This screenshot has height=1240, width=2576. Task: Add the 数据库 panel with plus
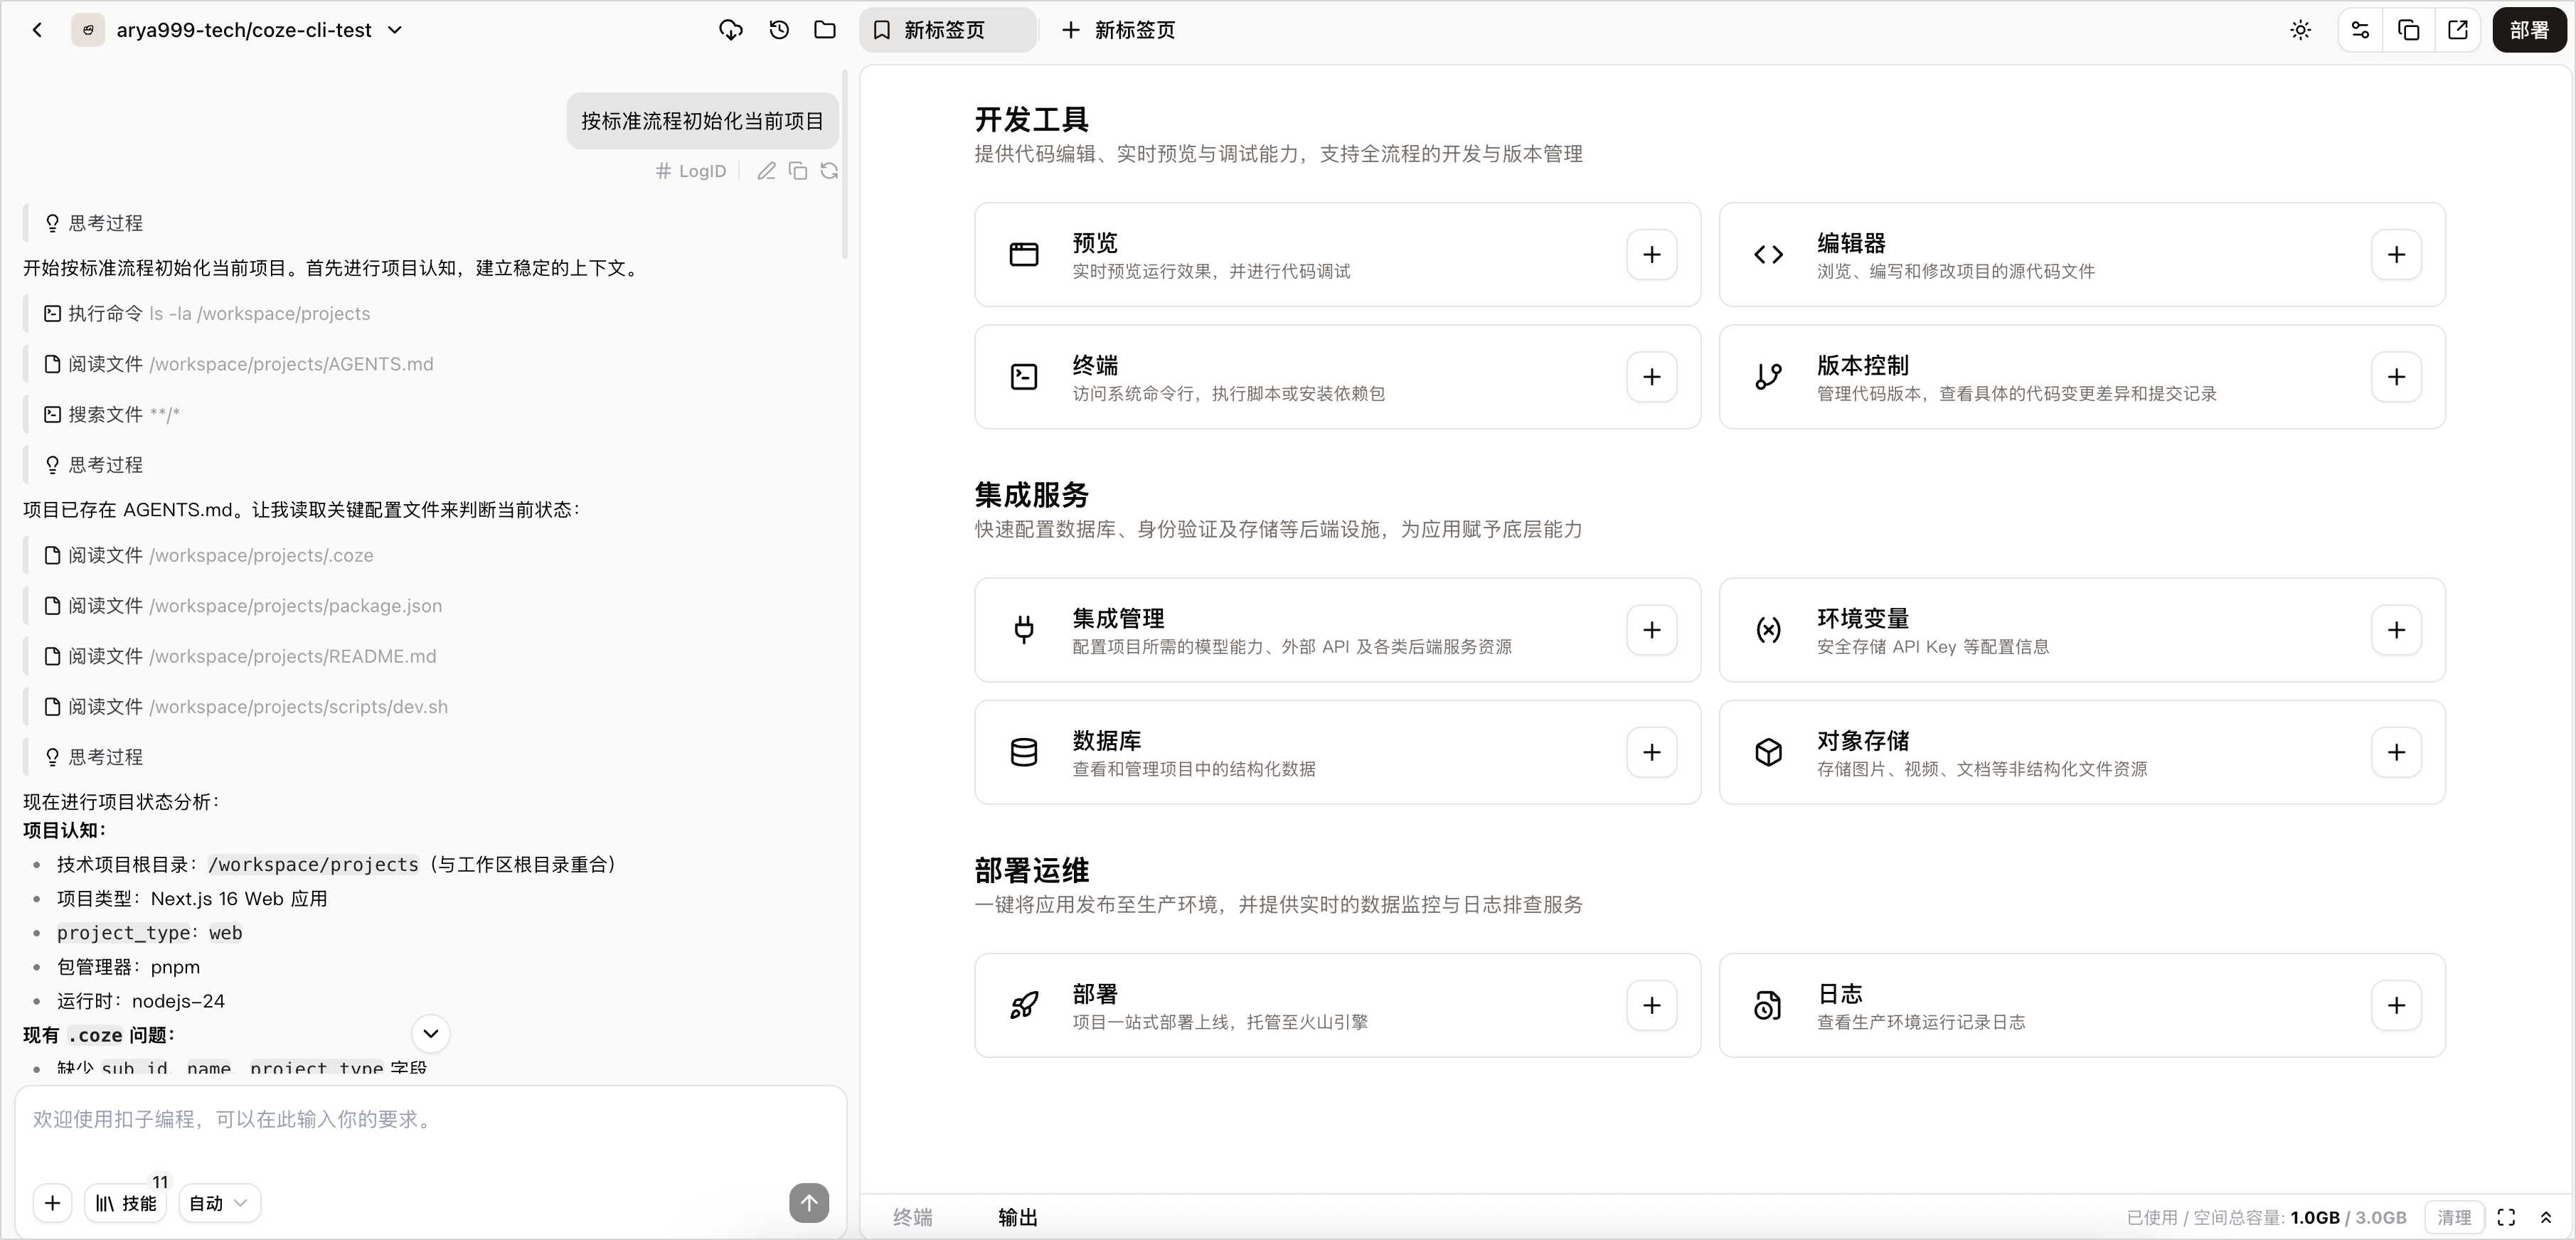pyautogui.click(x=1651, y=752)
